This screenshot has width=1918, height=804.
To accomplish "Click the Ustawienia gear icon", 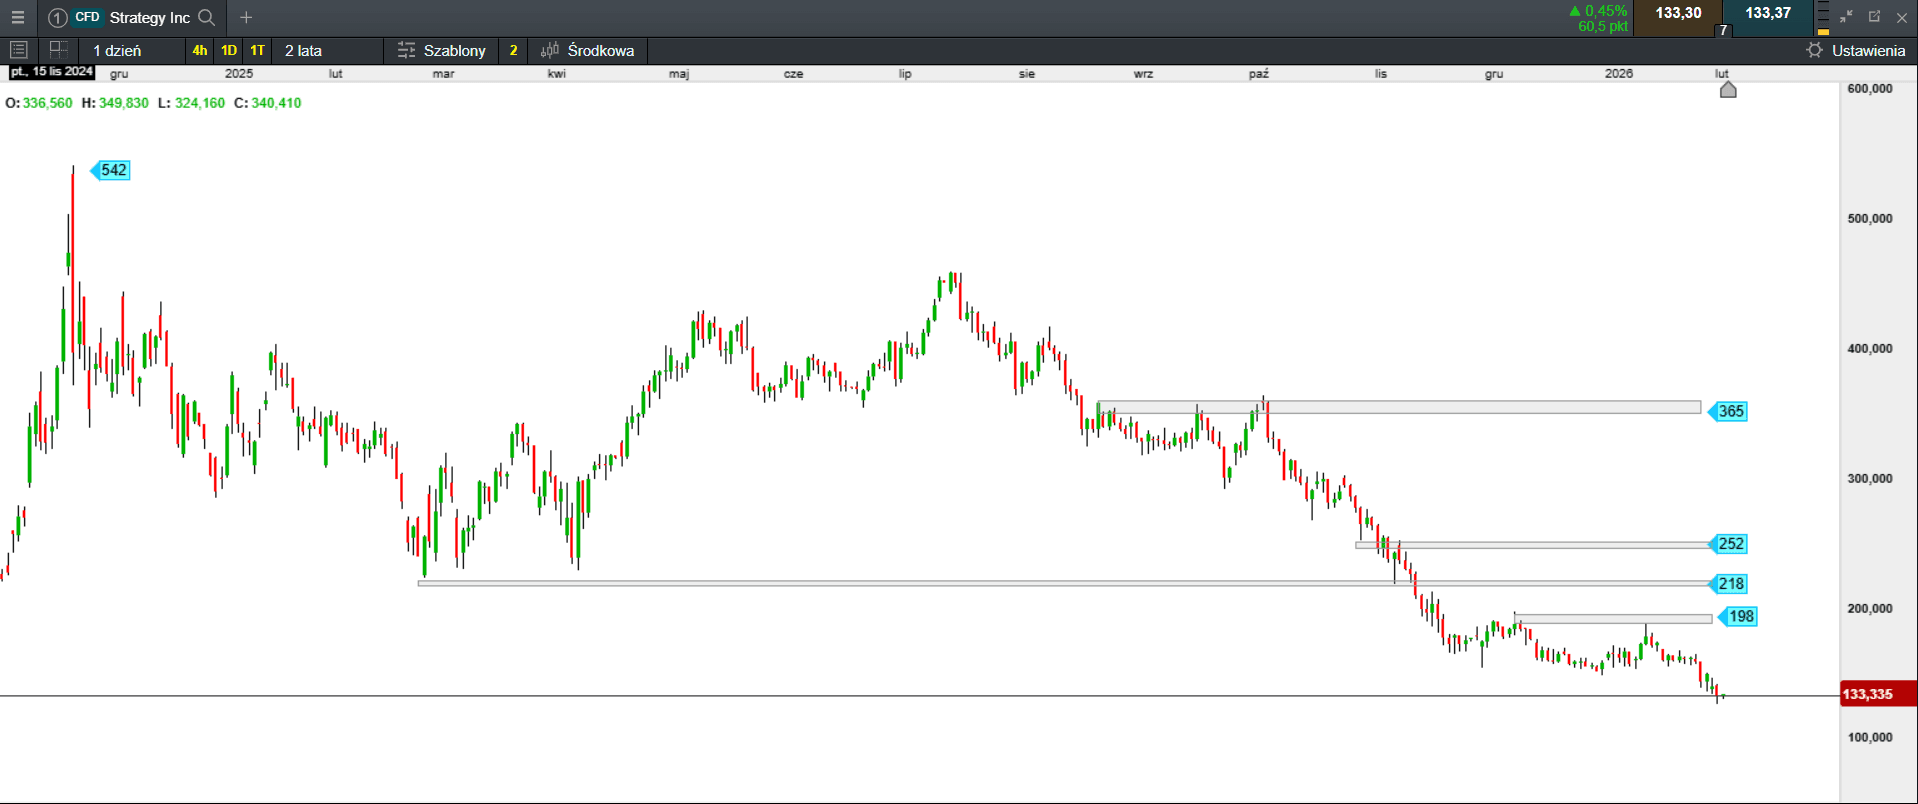I will 1814,50.
